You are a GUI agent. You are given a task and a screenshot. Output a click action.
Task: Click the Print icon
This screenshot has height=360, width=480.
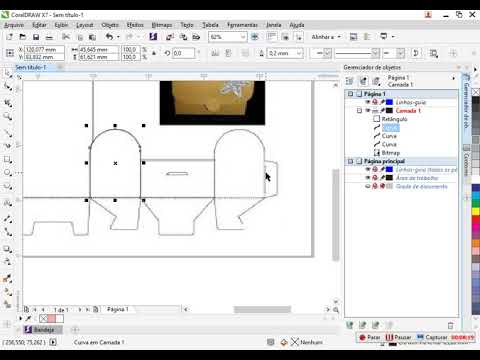point(49,37)
